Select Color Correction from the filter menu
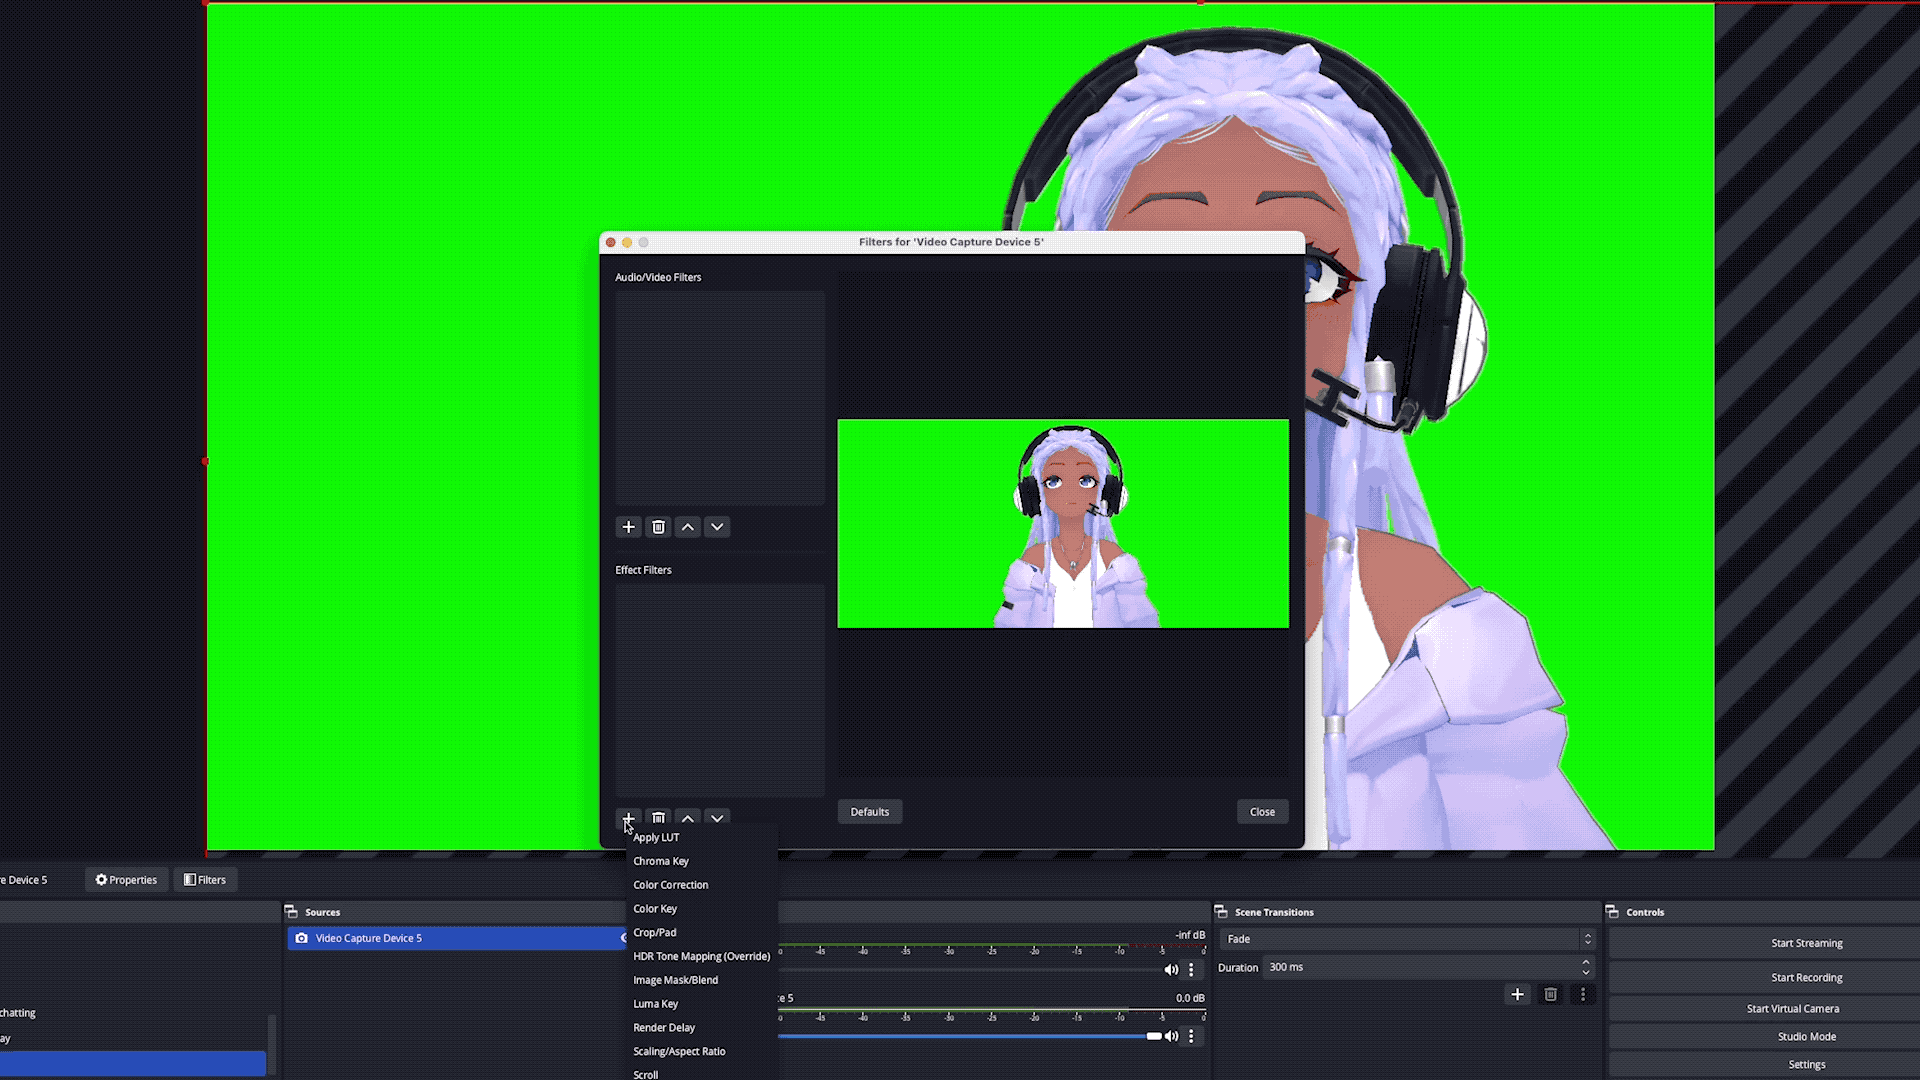 [670, 884]
